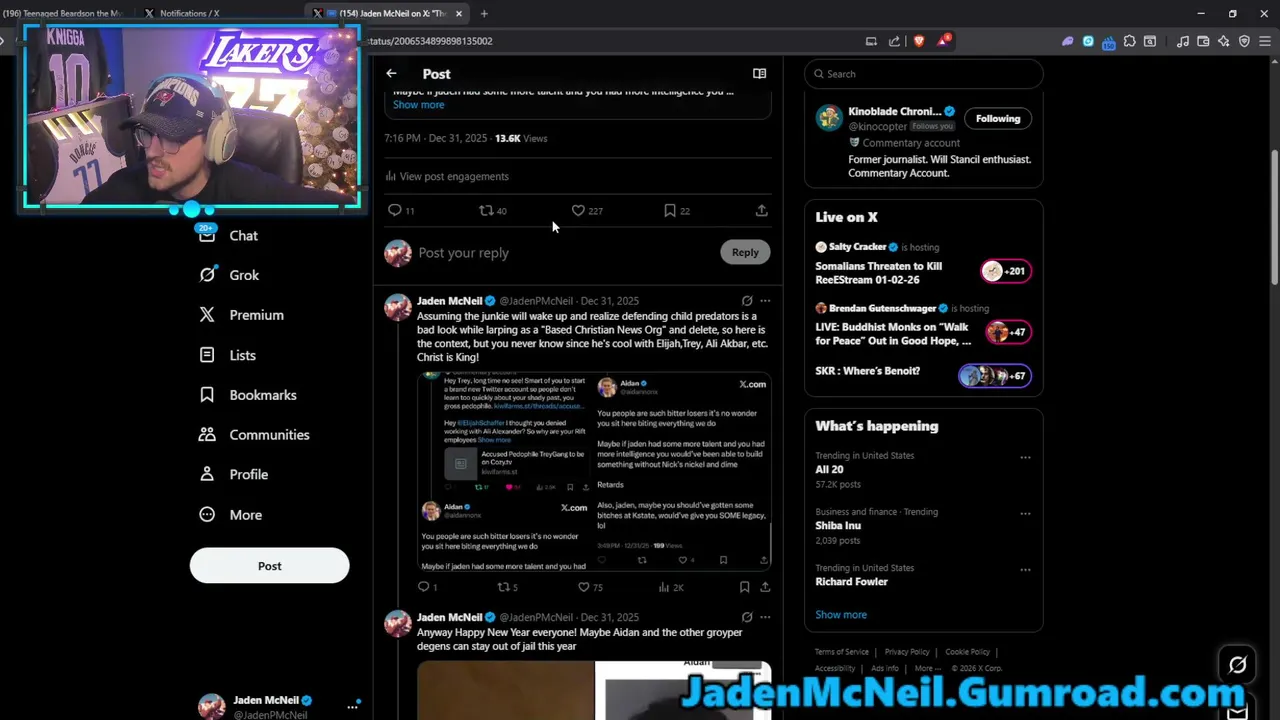Click share page icon in address bar
The image size is (1280, 720).
point(894,41)
